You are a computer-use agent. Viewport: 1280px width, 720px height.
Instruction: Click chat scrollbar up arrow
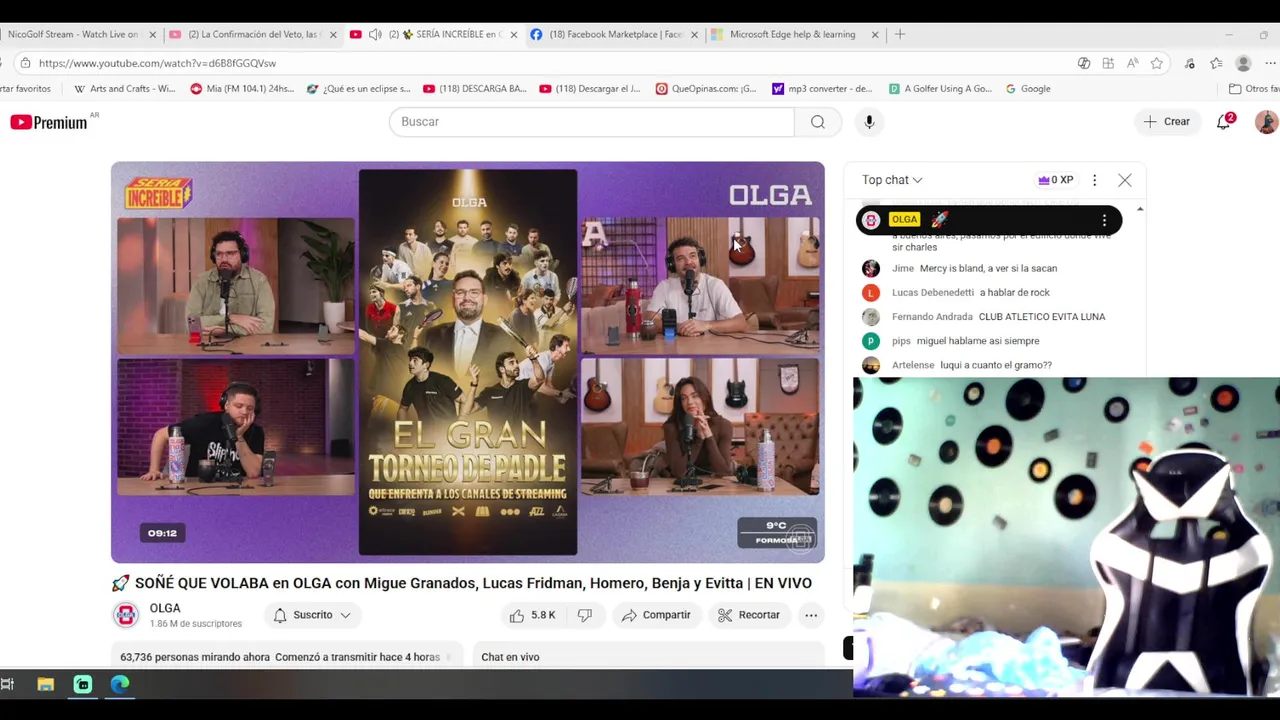[x=1140, y=209]
